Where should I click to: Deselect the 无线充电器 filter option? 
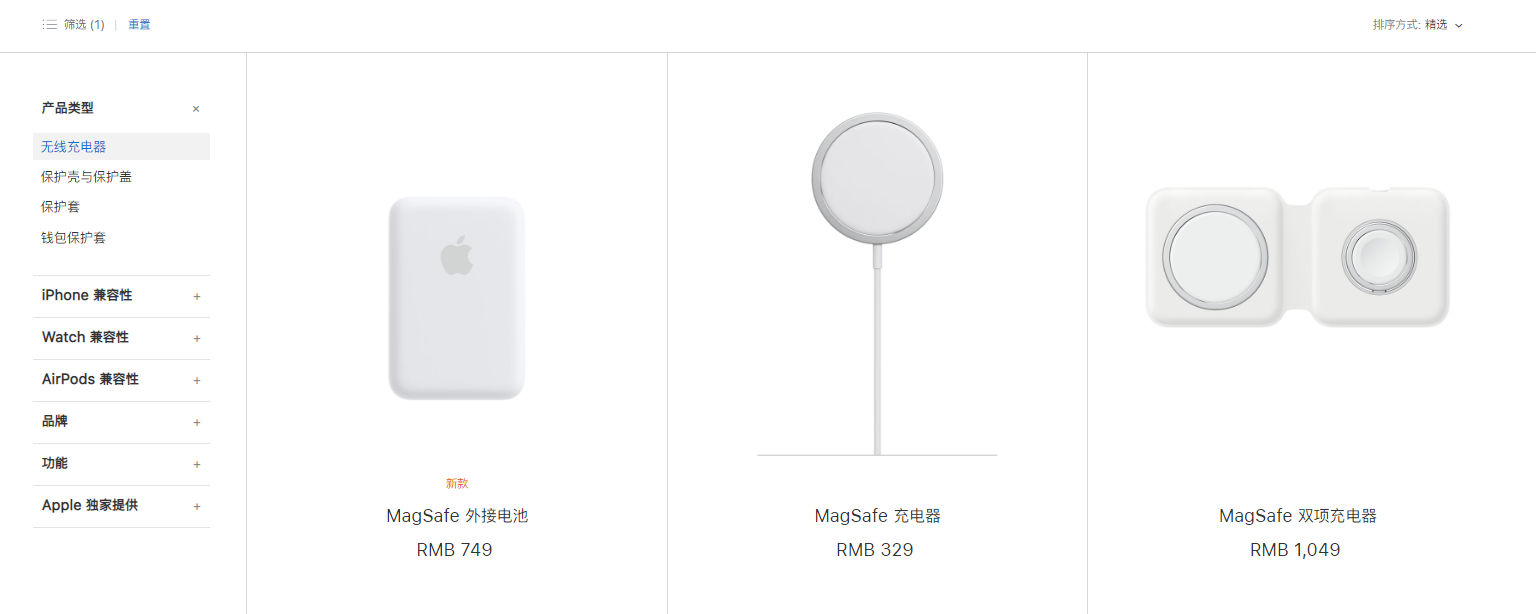click(121, 147)
